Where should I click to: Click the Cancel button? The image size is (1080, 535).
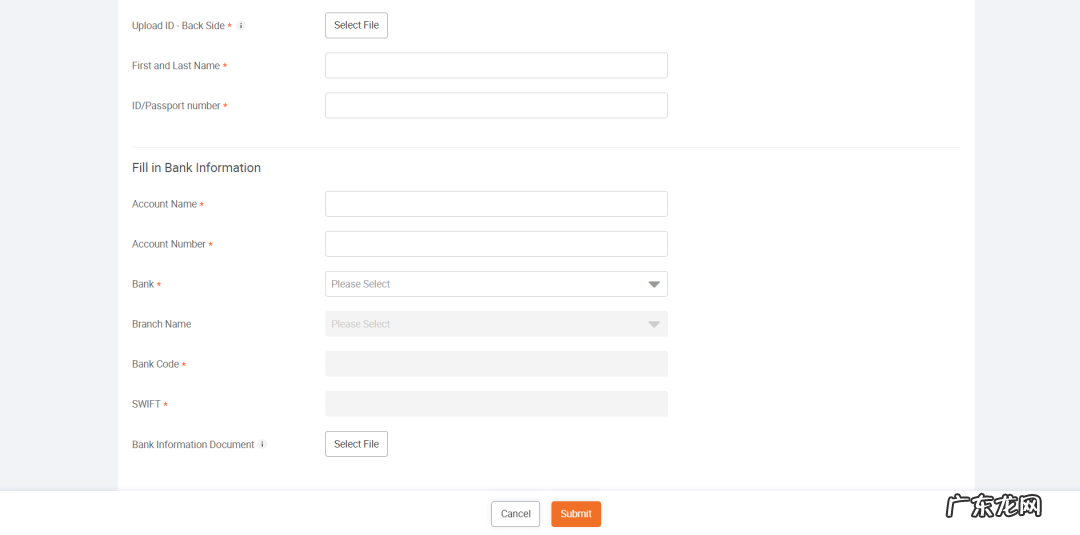click(515, 514)
